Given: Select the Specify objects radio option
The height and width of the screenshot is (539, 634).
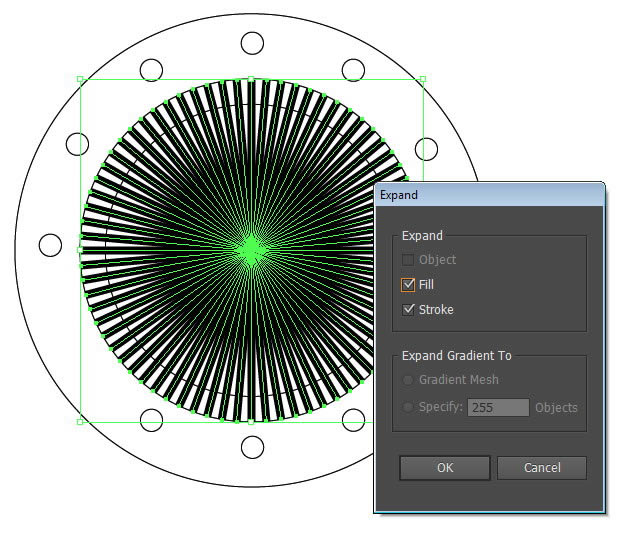Looking at the screenshot, I should tap(408, 407).
